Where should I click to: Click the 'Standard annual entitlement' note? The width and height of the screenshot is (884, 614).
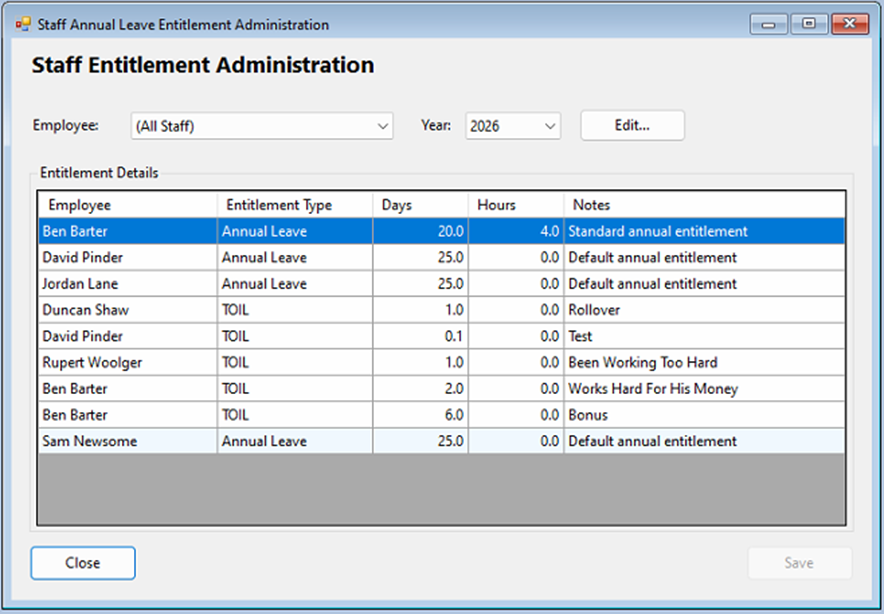click(704, 231)
